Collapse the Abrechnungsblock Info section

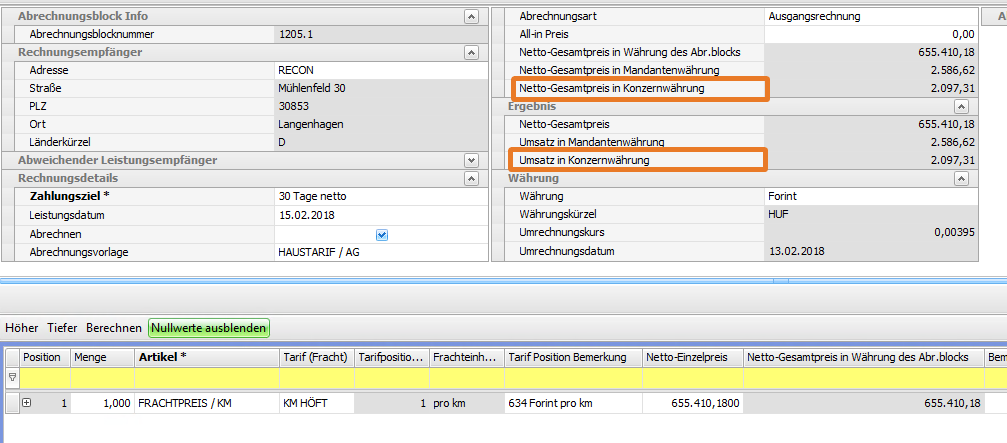[x=470, y=16]
